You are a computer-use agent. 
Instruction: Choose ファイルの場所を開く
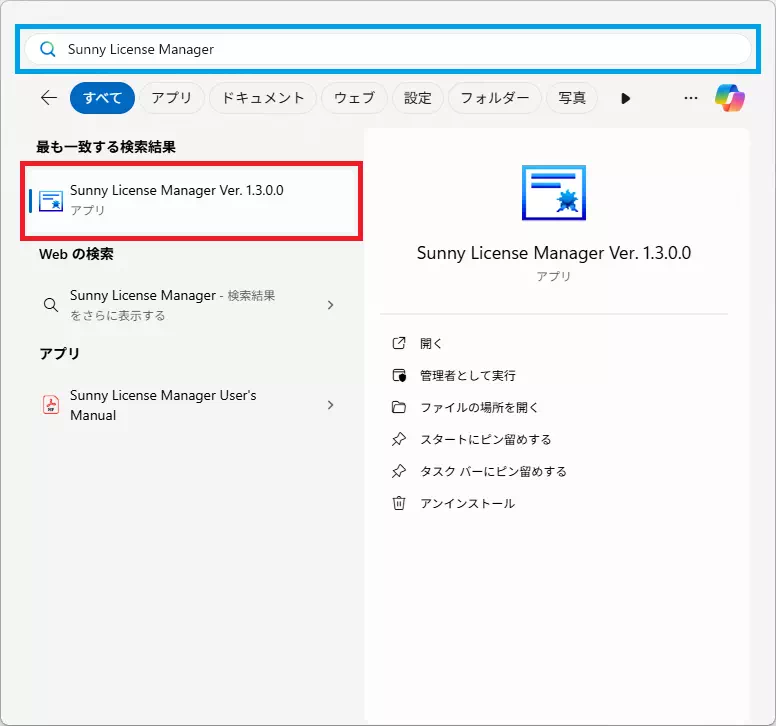(x=479, y=407)
